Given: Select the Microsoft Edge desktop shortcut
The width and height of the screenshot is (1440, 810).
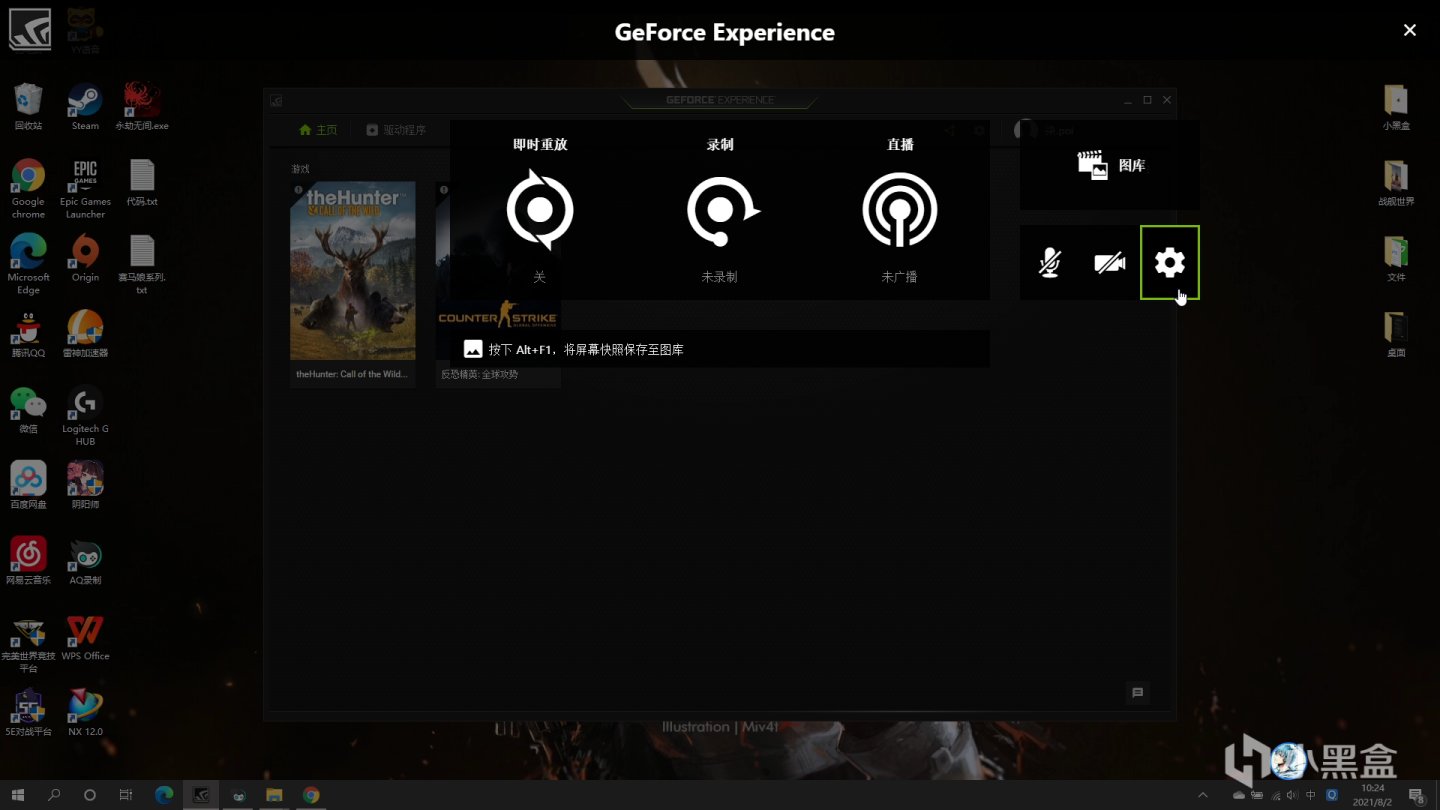Looking at the screenshot, I should (x=28, y=264).
